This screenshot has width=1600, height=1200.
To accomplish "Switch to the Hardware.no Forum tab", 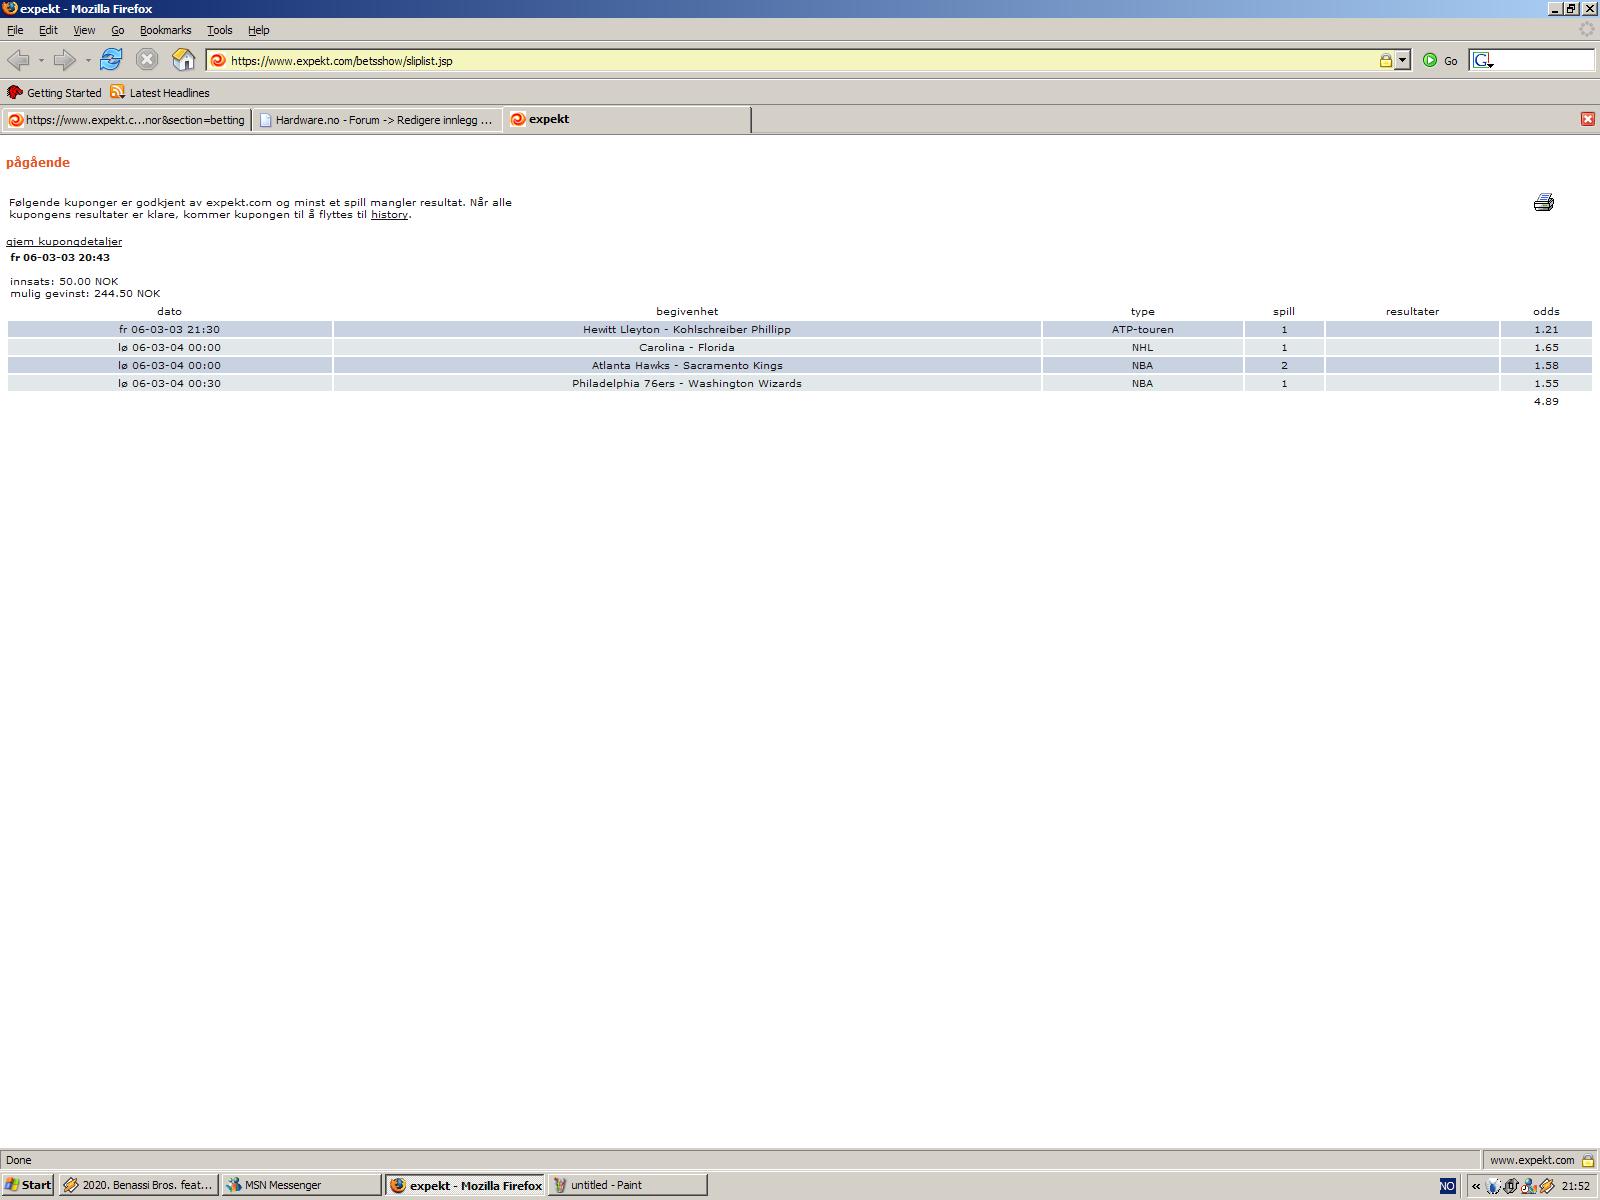I will click(x=377, y=120).
